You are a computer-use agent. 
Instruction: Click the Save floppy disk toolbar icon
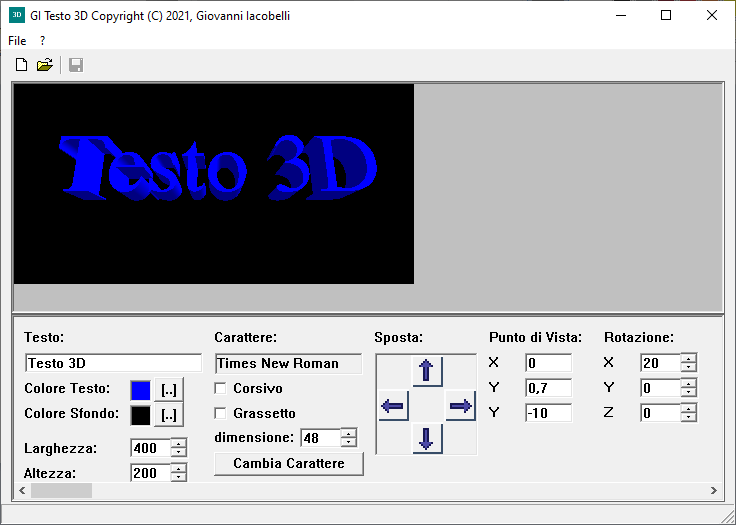76,65
